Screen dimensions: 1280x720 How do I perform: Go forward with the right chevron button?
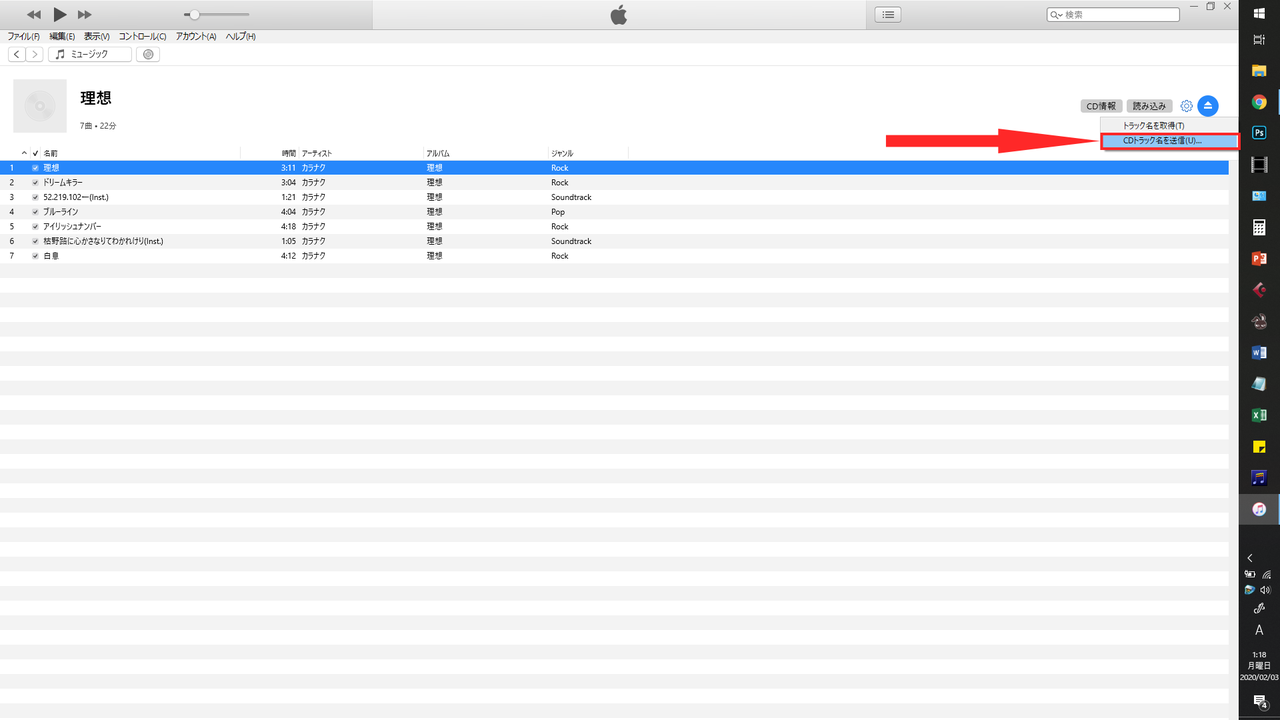[35, 54]
